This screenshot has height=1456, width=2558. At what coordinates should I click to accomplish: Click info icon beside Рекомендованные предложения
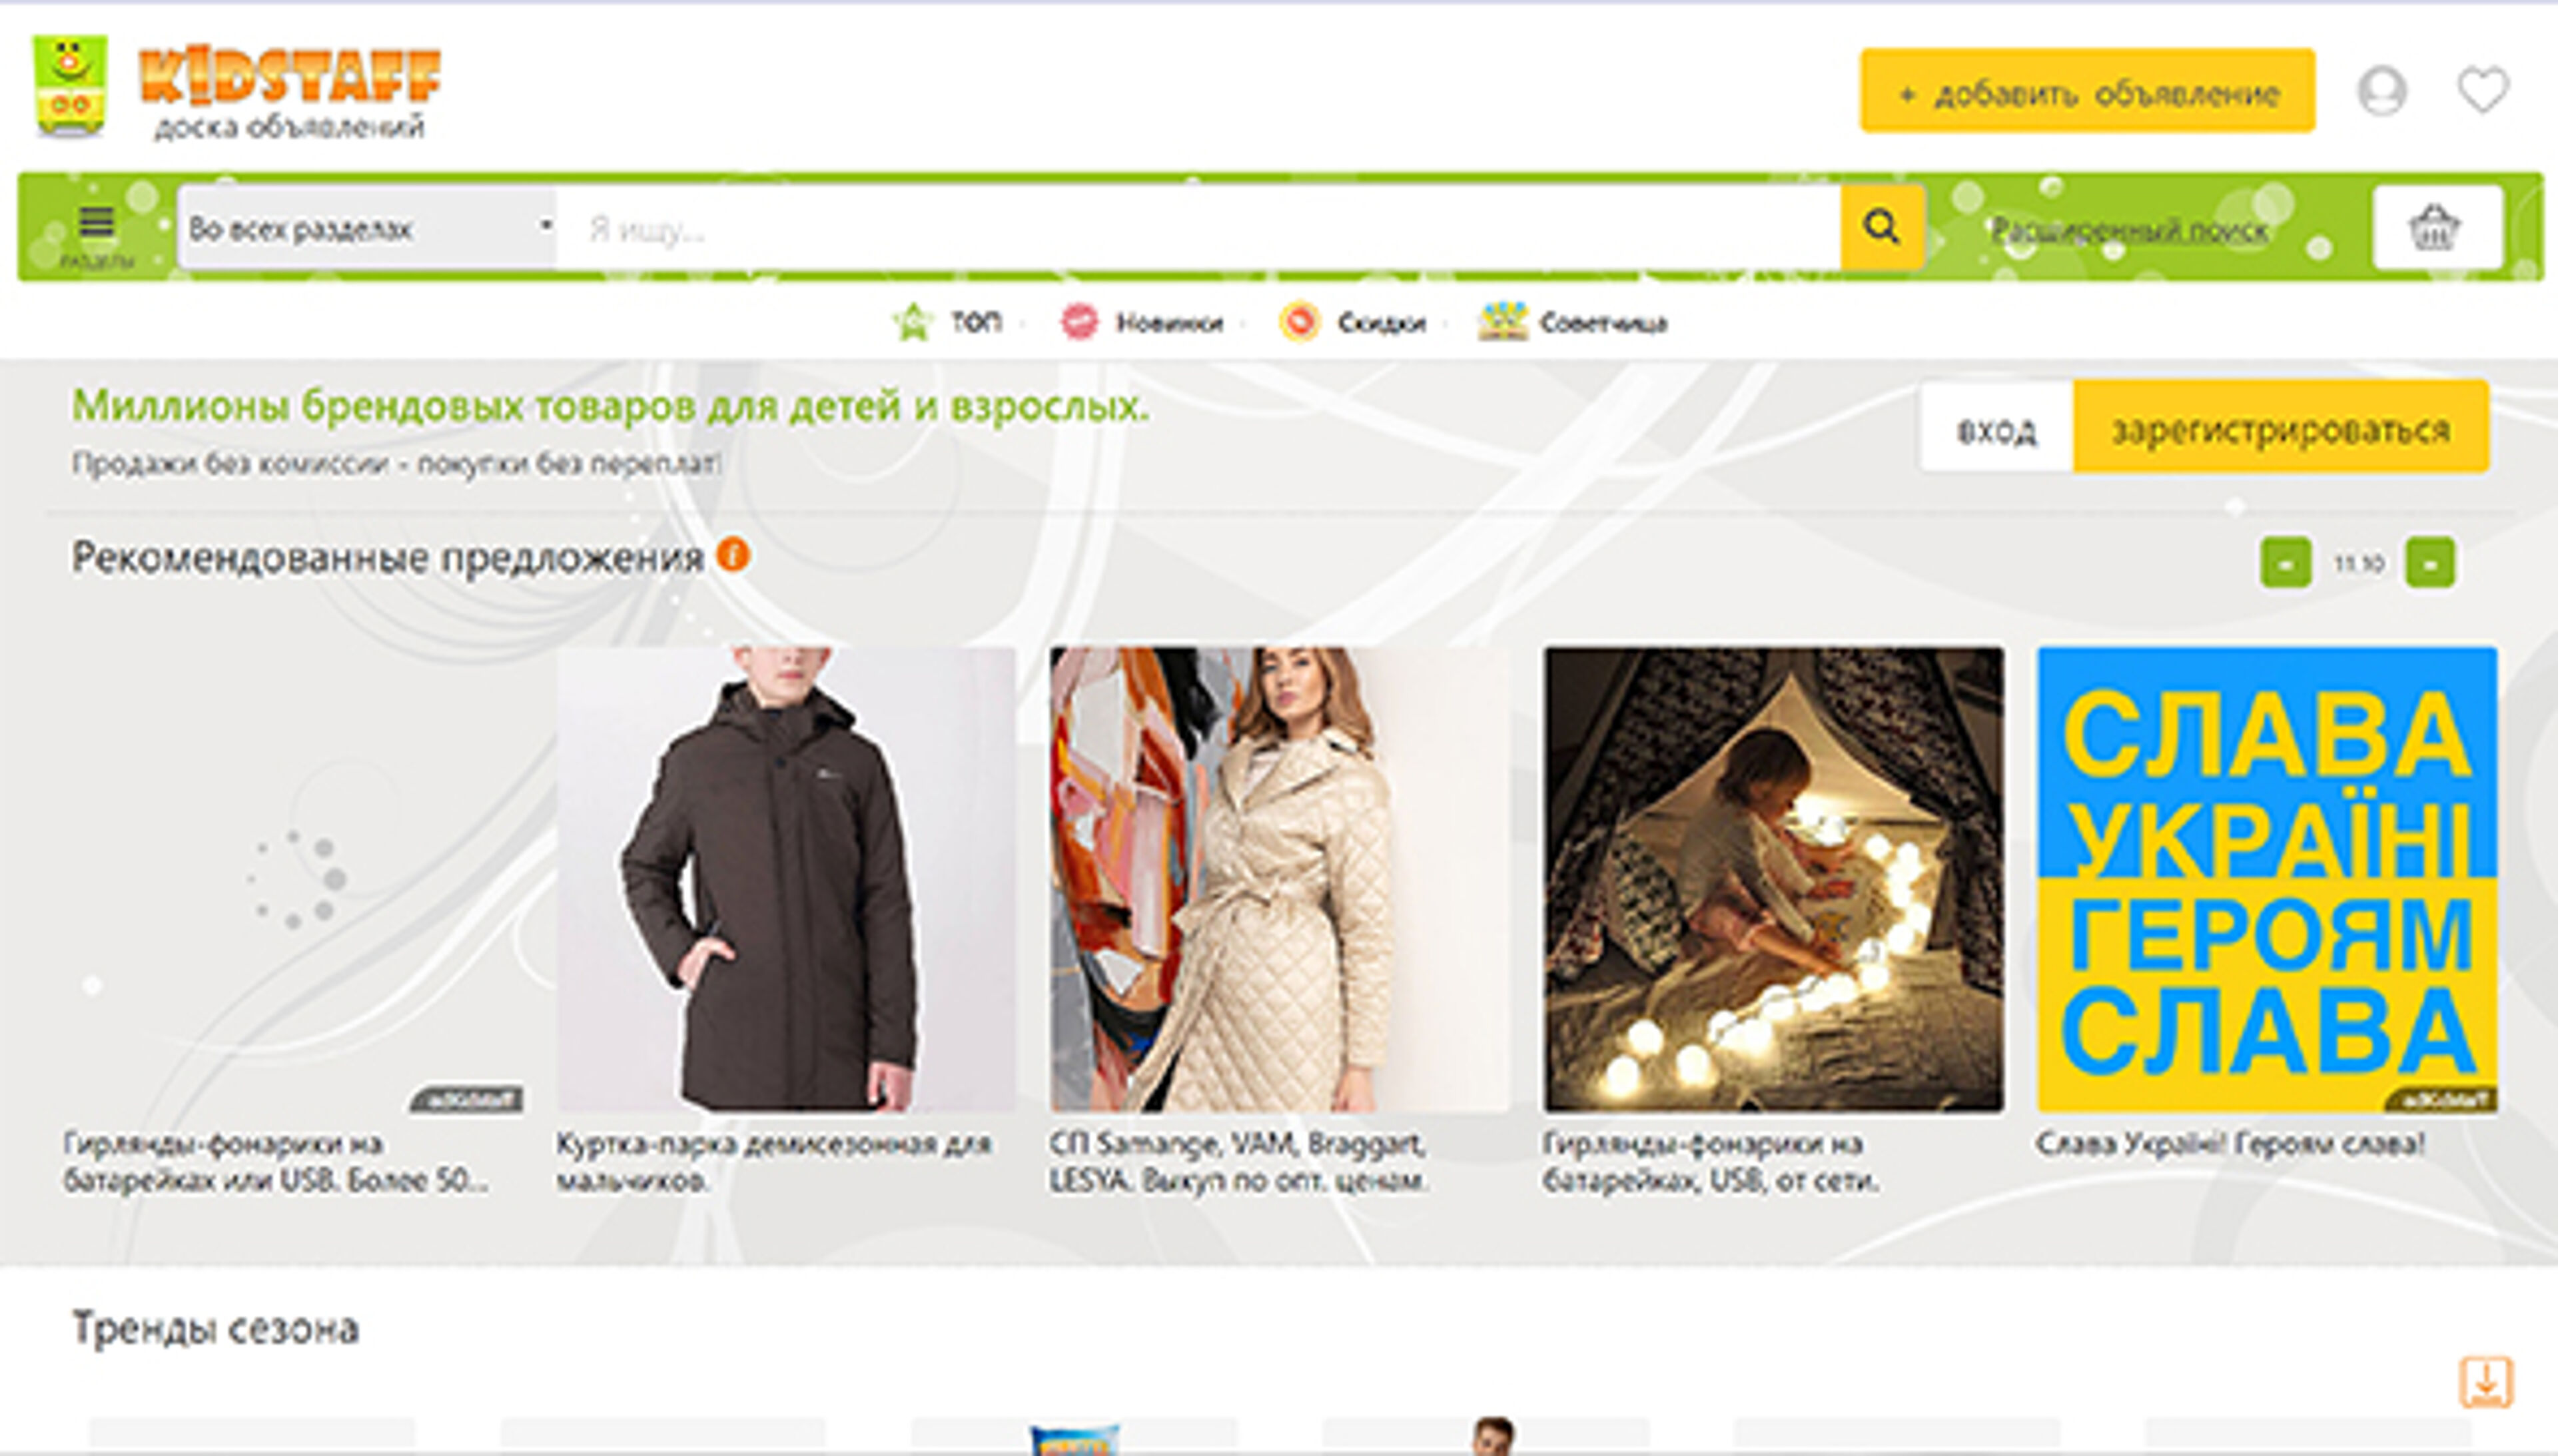(x=733, y=555)
